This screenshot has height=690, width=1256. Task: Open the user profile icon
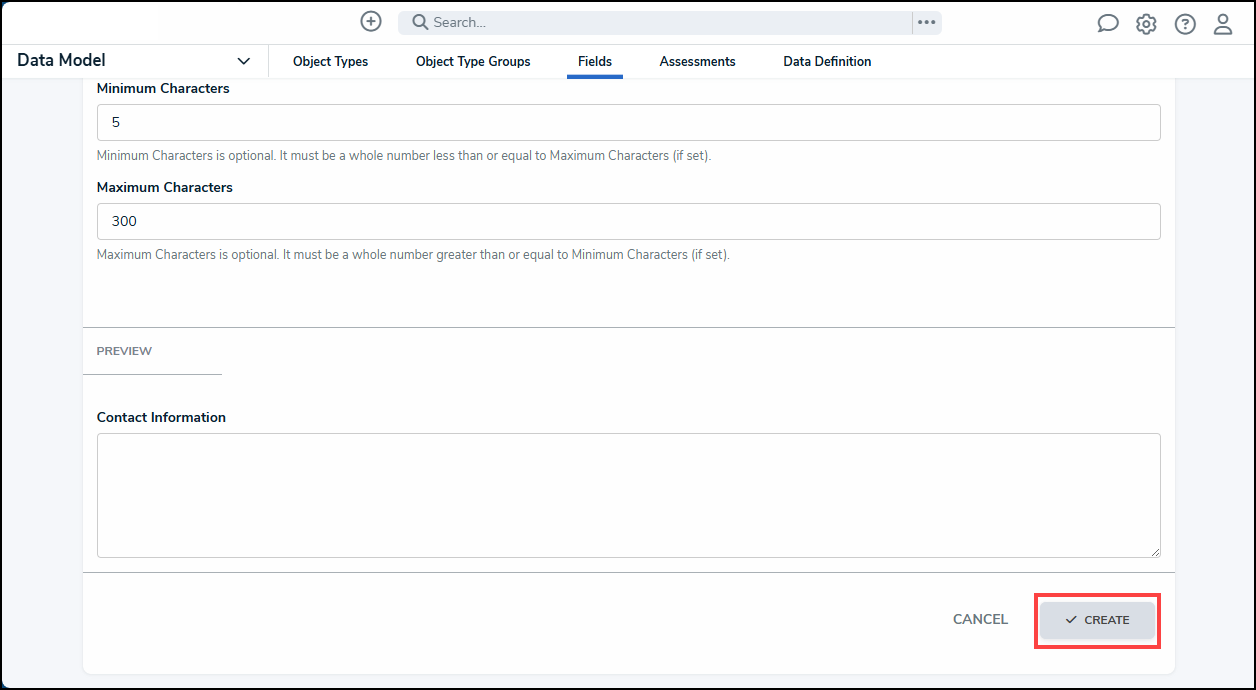(x=1223, y=24)
